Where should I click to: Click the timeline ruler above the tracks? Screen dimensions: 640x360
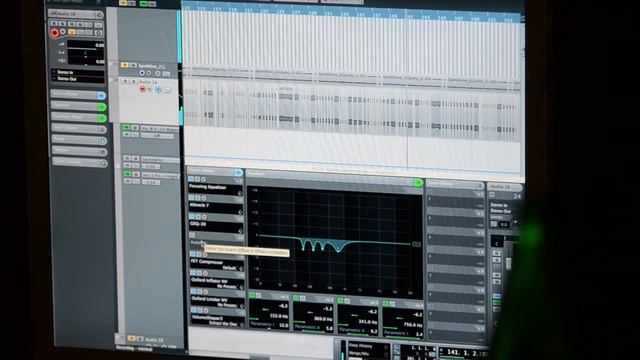click(351, 11)
